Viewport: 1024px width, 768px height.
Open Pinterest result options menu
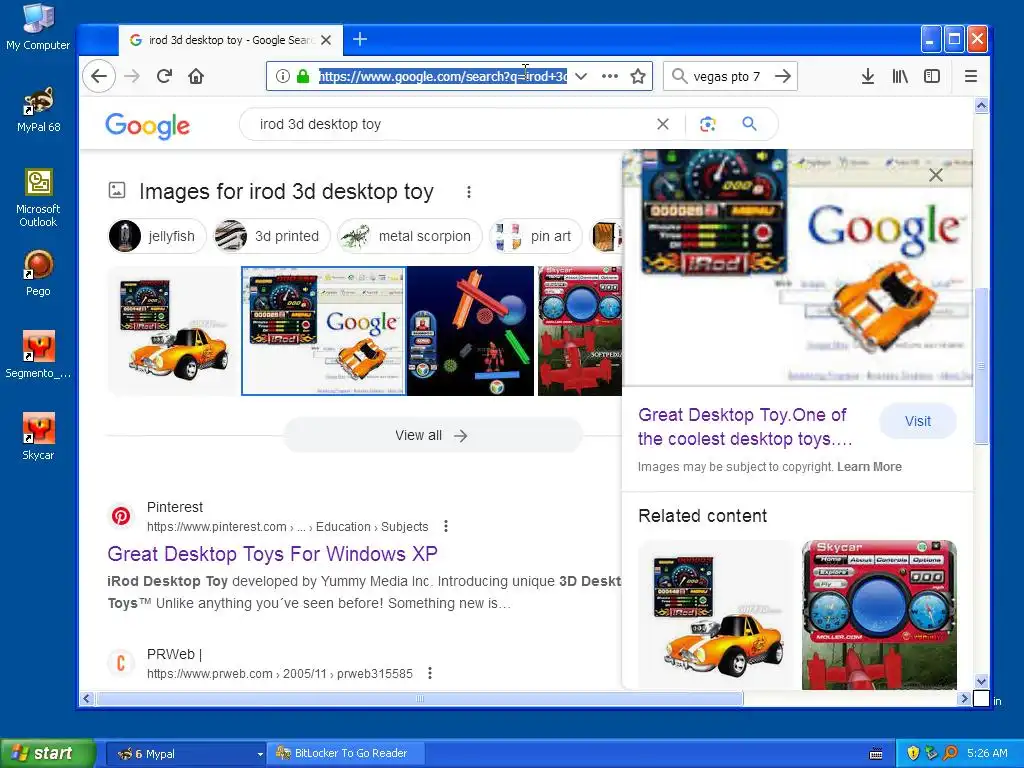click(x=445, y=526)
